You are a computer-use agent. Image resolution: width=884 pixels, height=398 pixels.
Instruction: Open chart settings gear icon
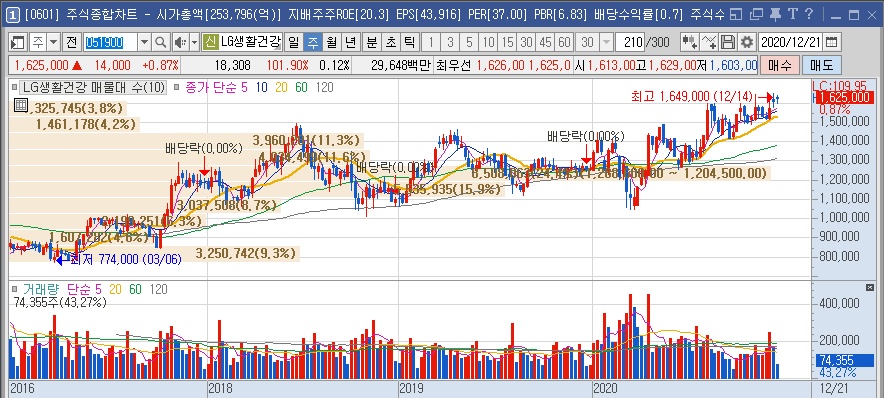click(x=747, y=42)
